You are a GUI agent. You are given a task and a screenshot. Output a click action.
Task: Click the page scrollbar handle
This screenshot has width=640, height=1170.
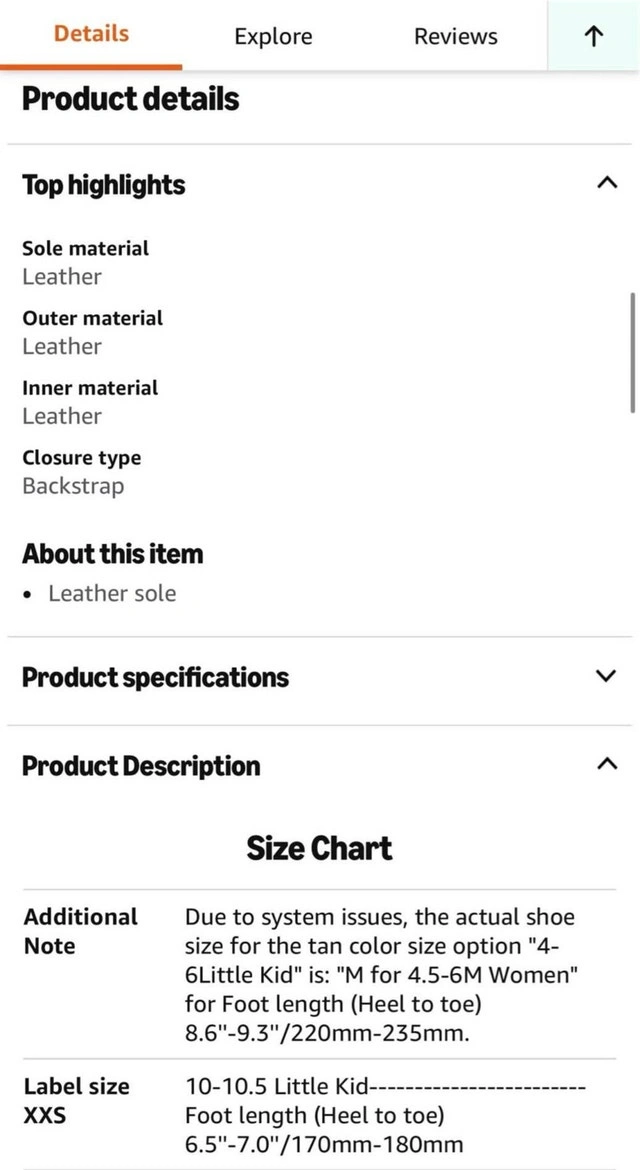[632, 352]
